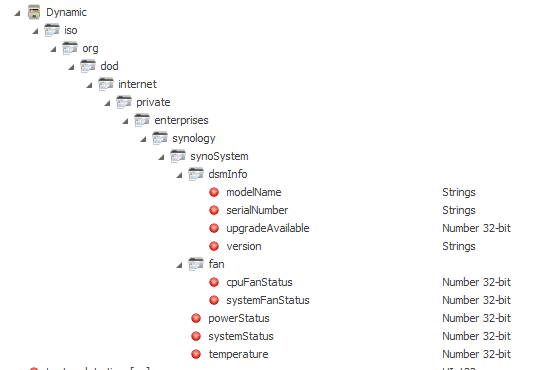Image resolution: width=559 pixels, height=370 pixels.
Task: Select the internet label
Action: pos(138,84)
